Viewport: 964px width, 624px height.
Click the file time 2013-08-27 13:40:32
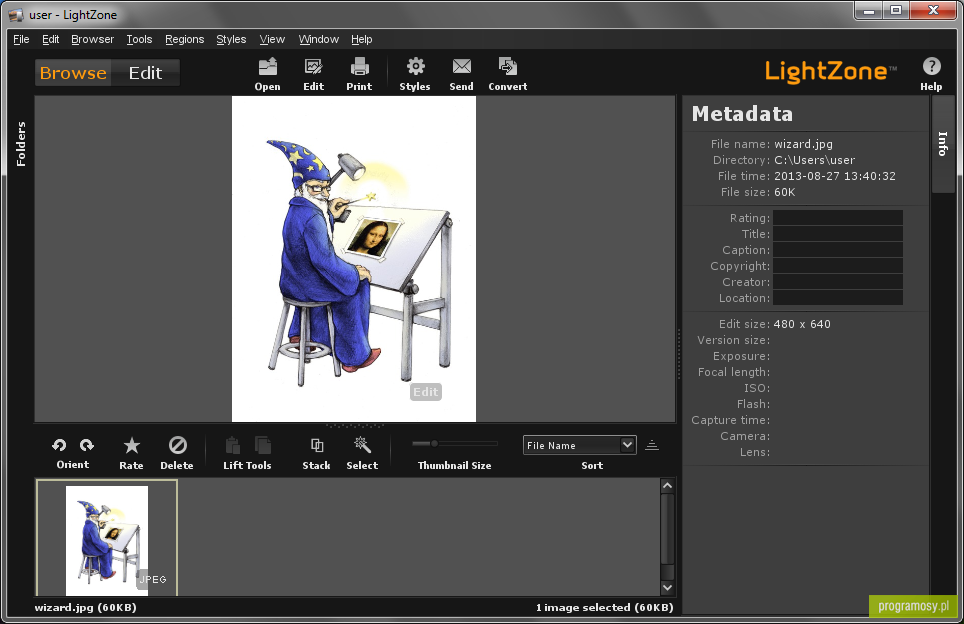click(835, 176)
